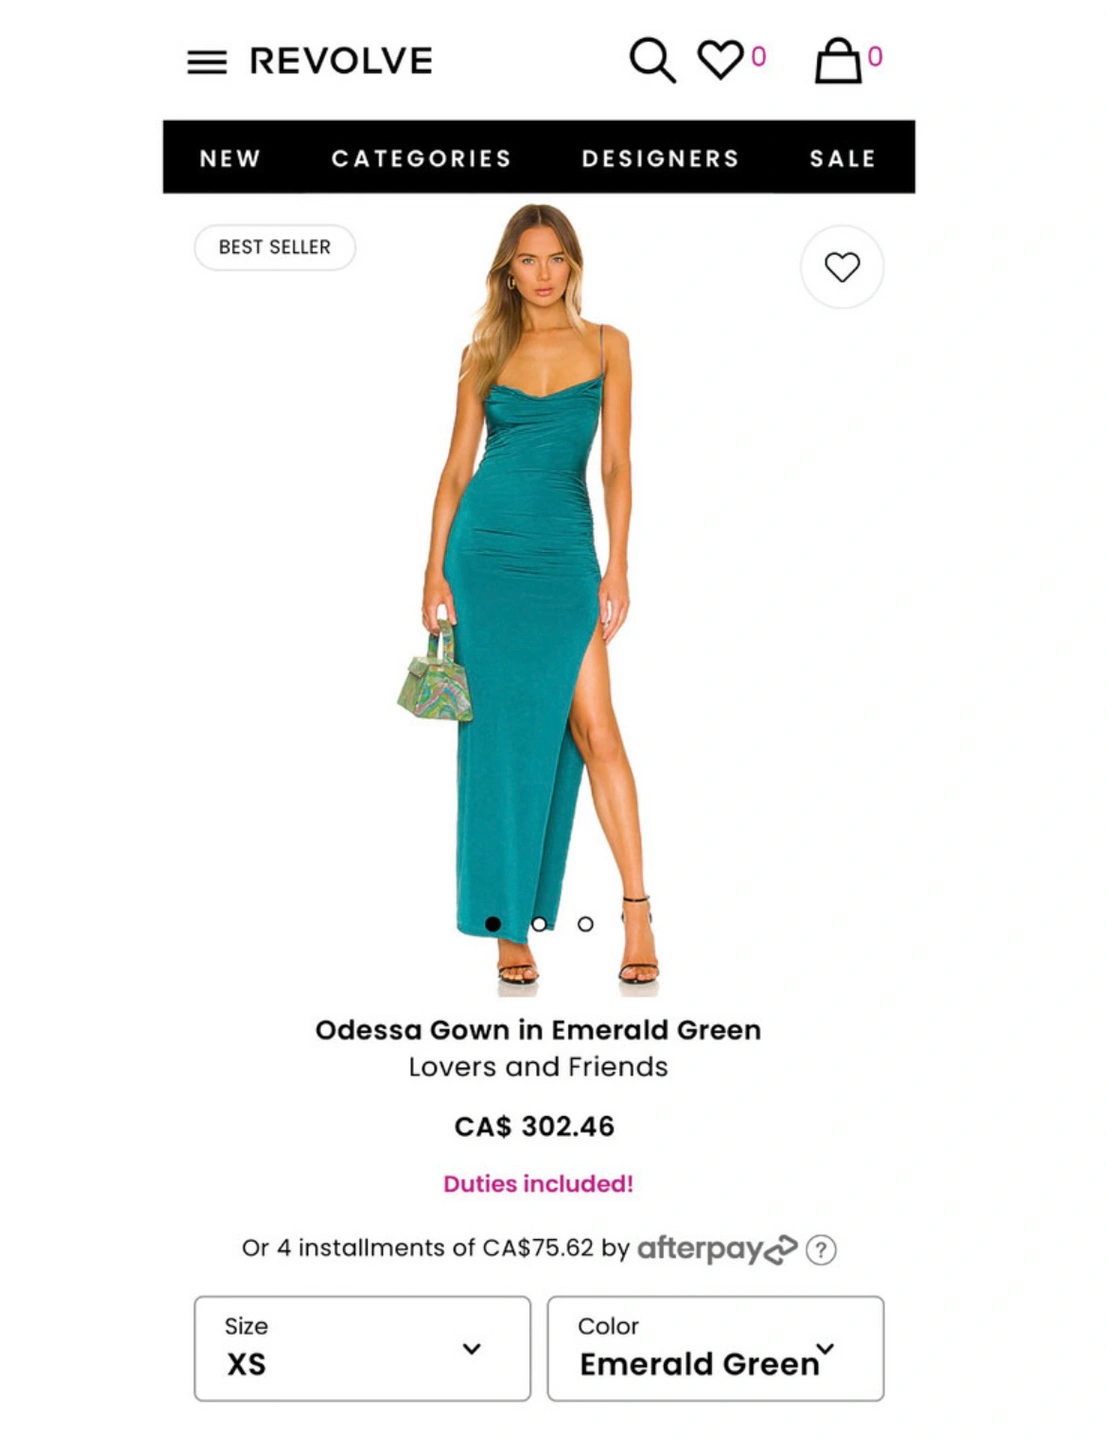Tap the shopping bag item count
This screenshot has width=1107, height=1440.
875,57
